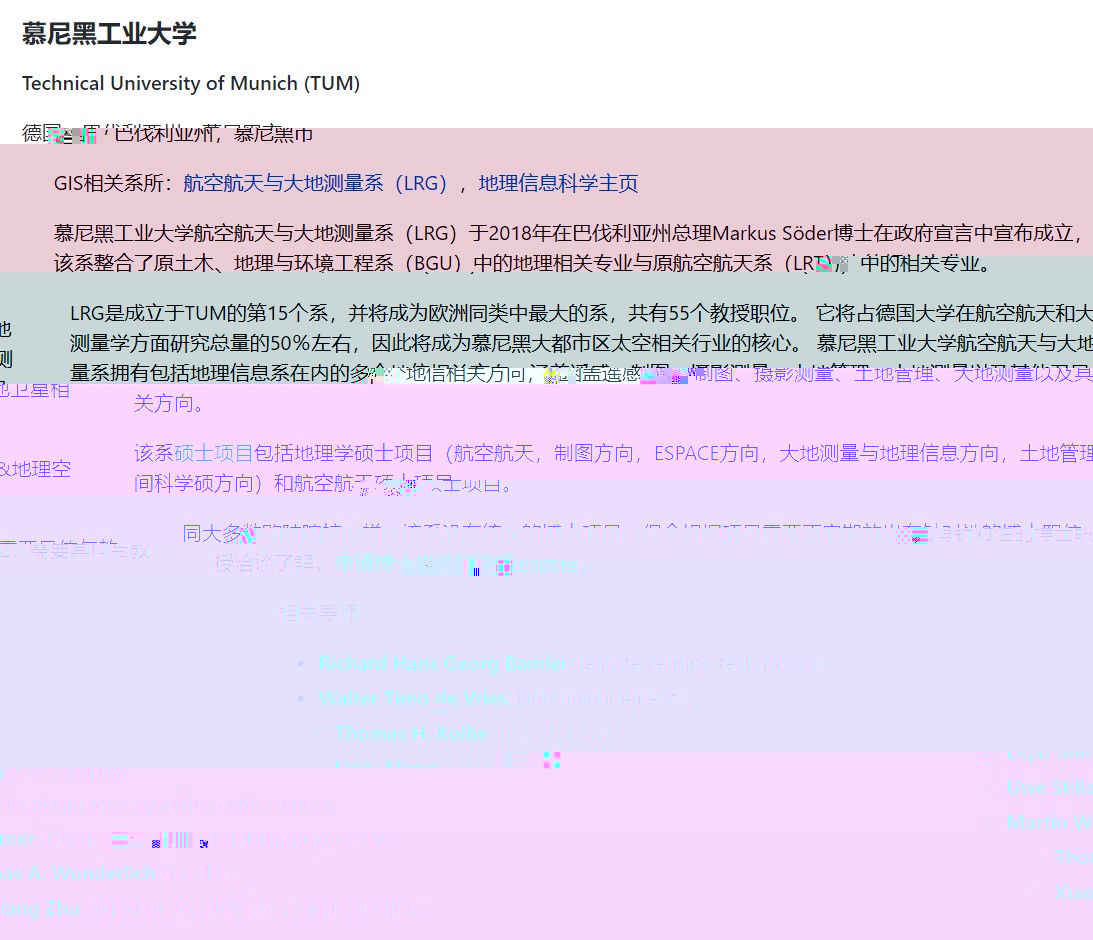The image size is (1093, 940).
Task: Open the 硕士项目 link after 该系
Action: pos(213,454)
